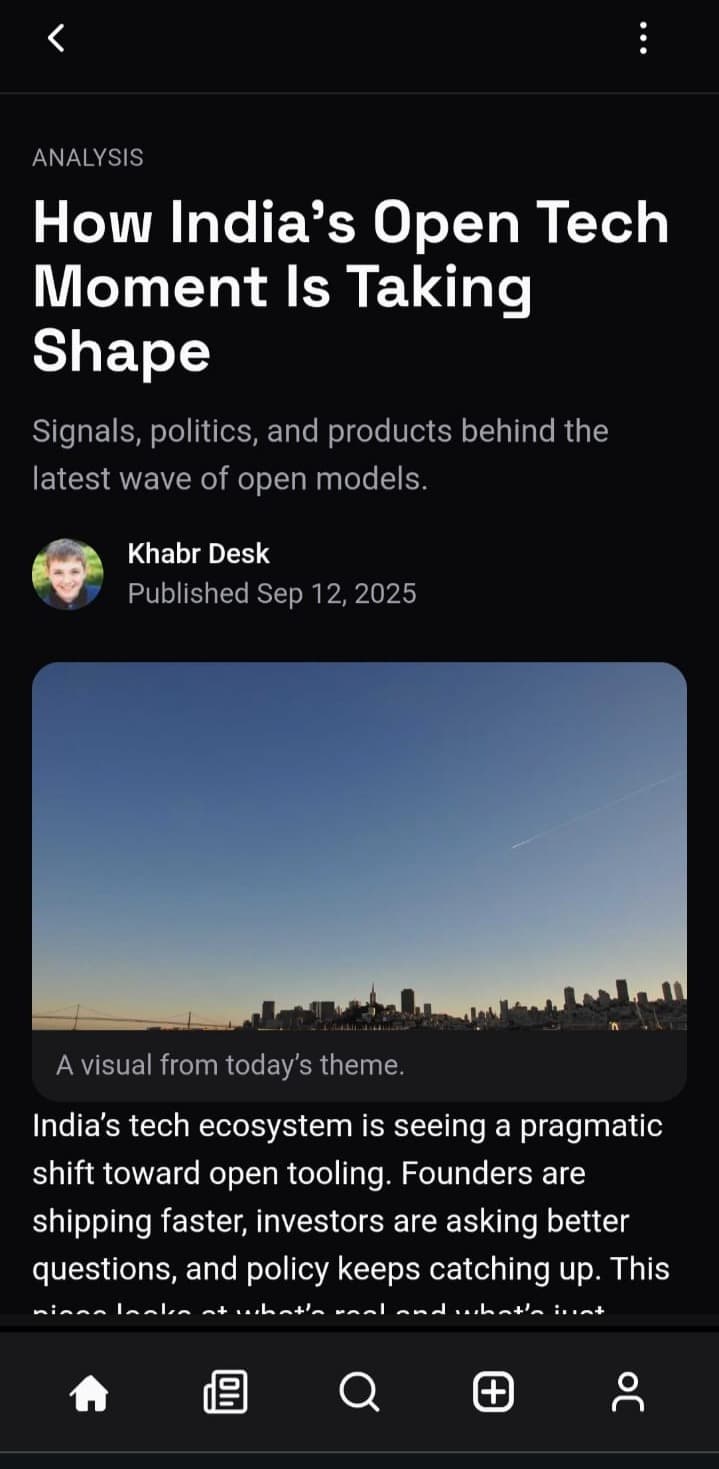Open the profile person icon
719x1469 pixels.
click(x=628, y=1392)
